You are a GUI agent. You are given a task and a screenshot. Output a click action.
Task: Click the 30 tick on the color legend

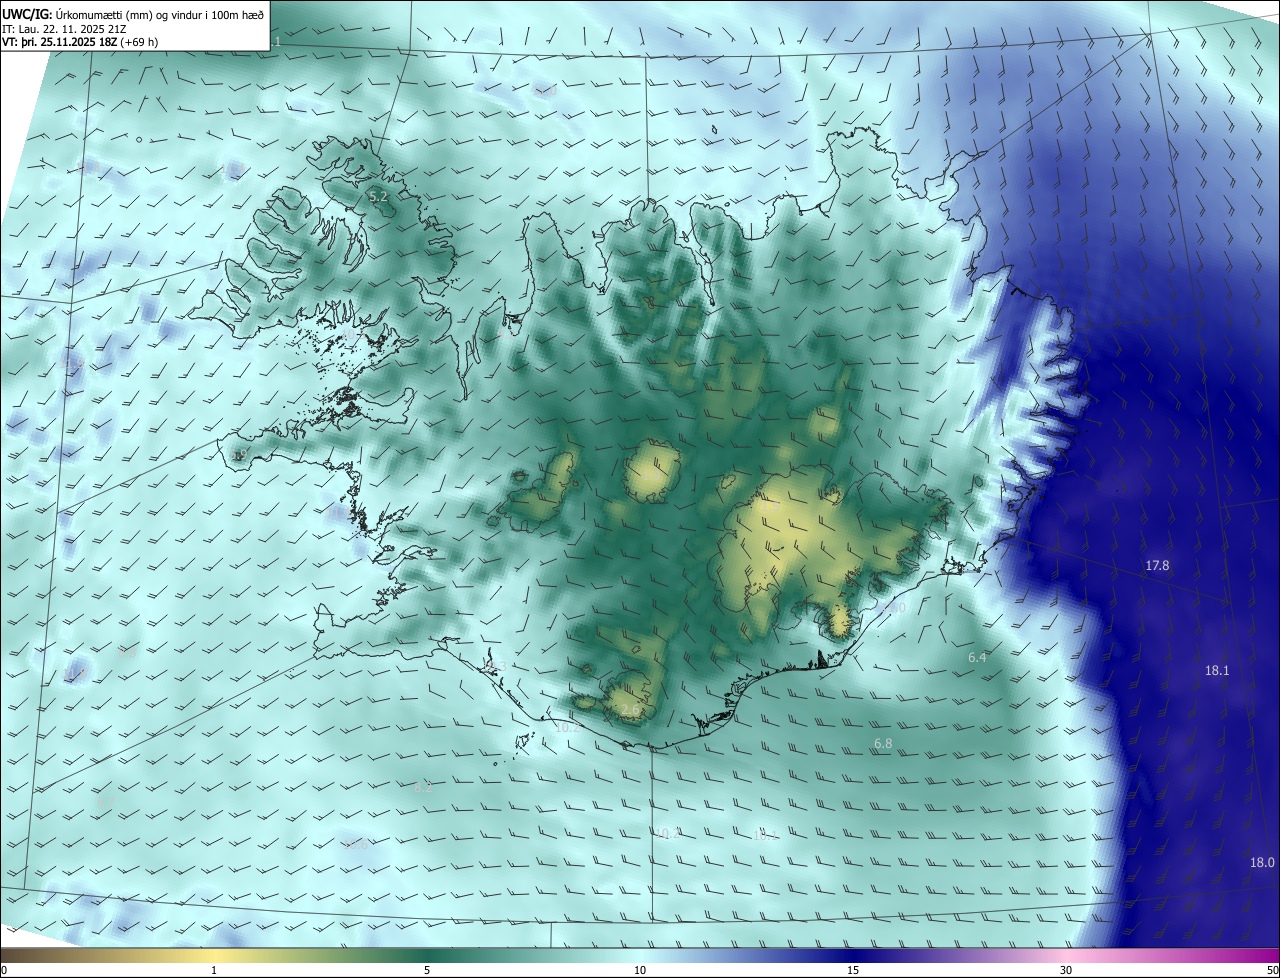[x=1066, y=970]
